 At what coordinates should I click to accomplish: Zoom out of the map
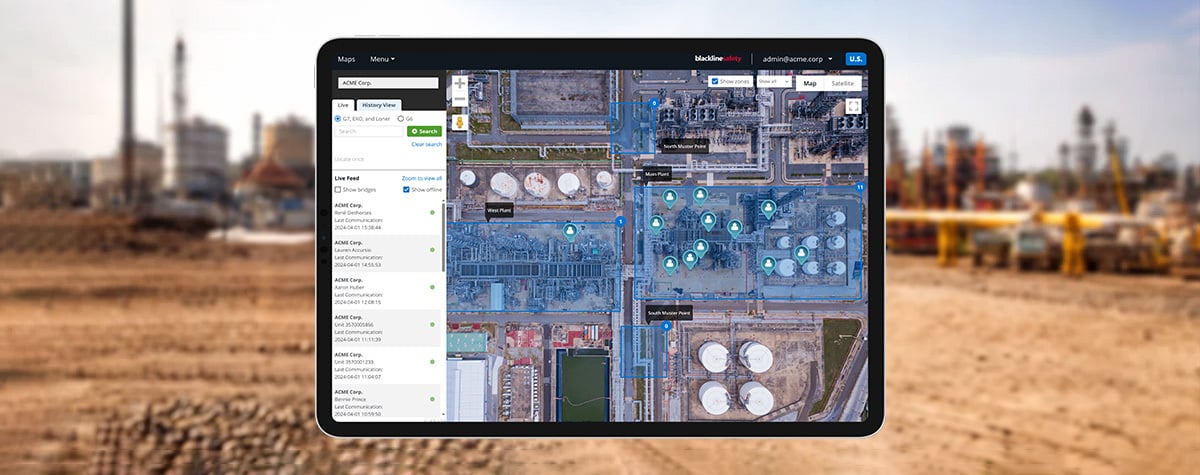coord(460,99)
